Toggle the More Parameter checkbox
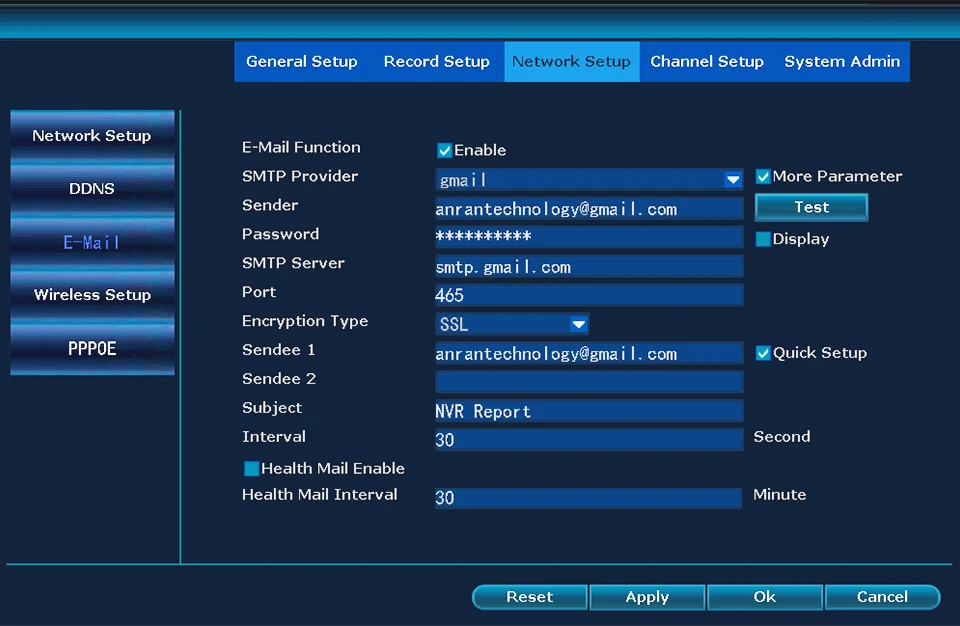The width and height of the screenshot is (960, 626). (x=763, y=177)
